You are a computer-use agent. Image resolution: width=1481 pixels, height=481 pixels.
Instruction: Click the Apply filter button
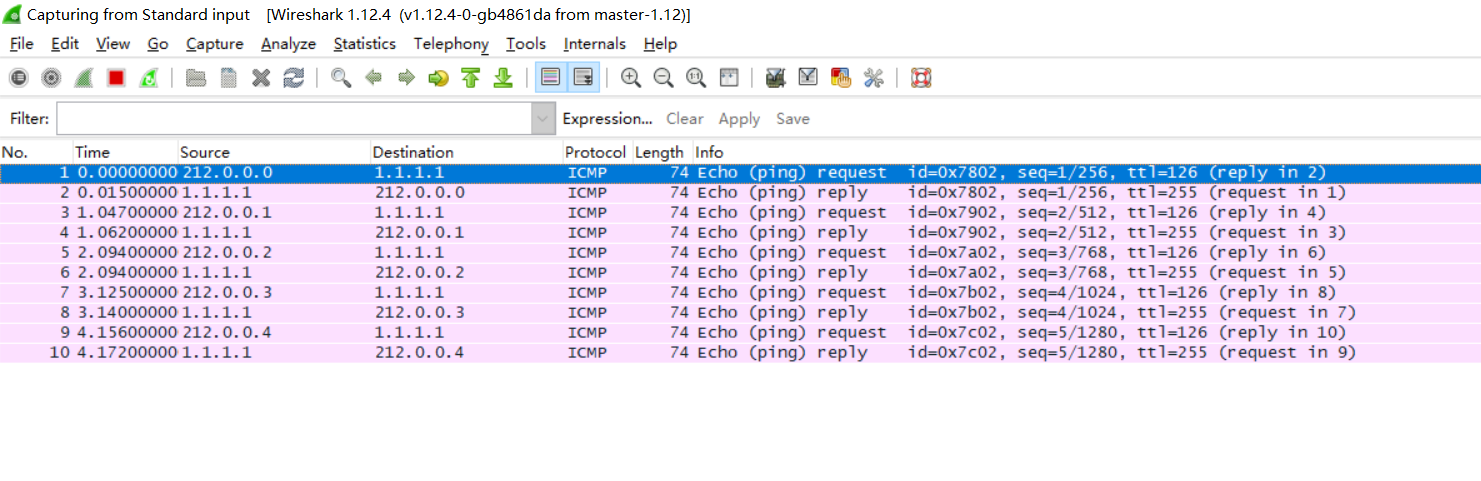click(739, 119)
